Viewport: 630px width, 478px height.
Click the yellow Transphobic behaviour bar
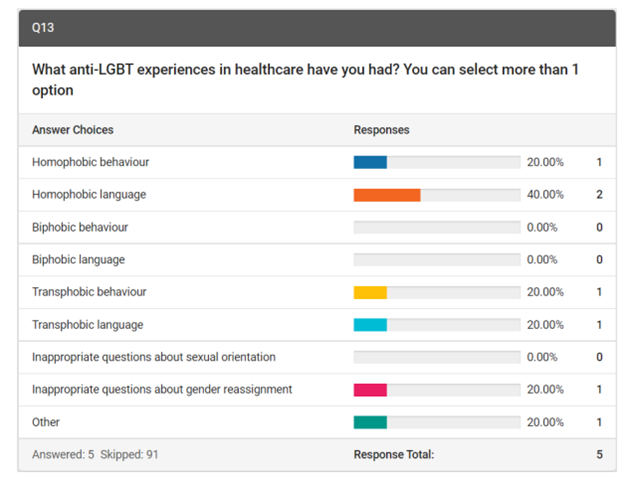[x=370, y=292]
